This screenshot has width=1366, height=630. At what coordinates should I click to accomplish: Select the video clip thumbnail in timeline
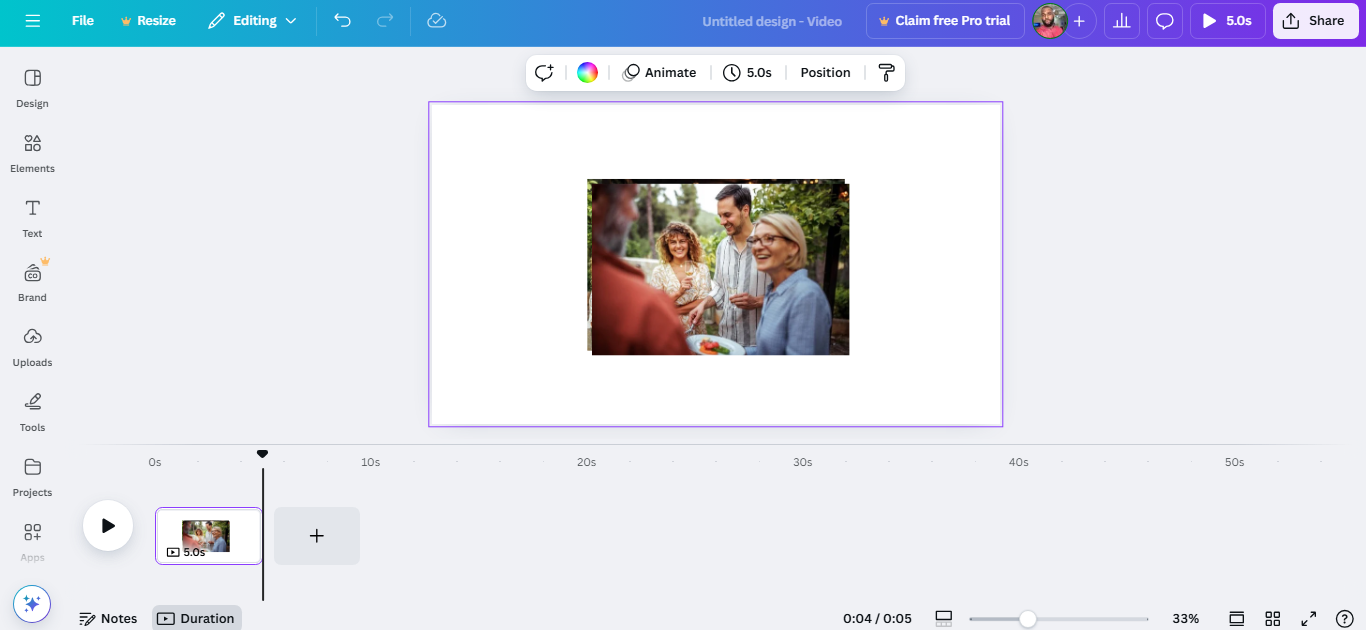point(208,535)
